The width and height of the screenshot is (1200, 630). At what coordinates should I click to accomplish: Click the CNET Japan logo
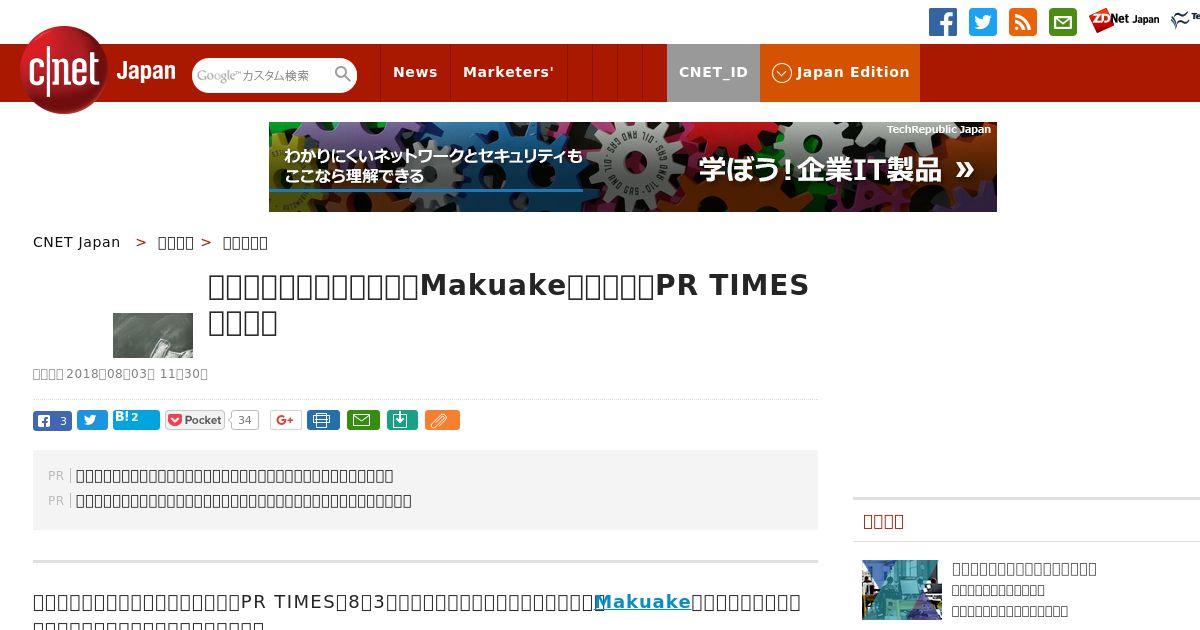(x=98, y=70)
